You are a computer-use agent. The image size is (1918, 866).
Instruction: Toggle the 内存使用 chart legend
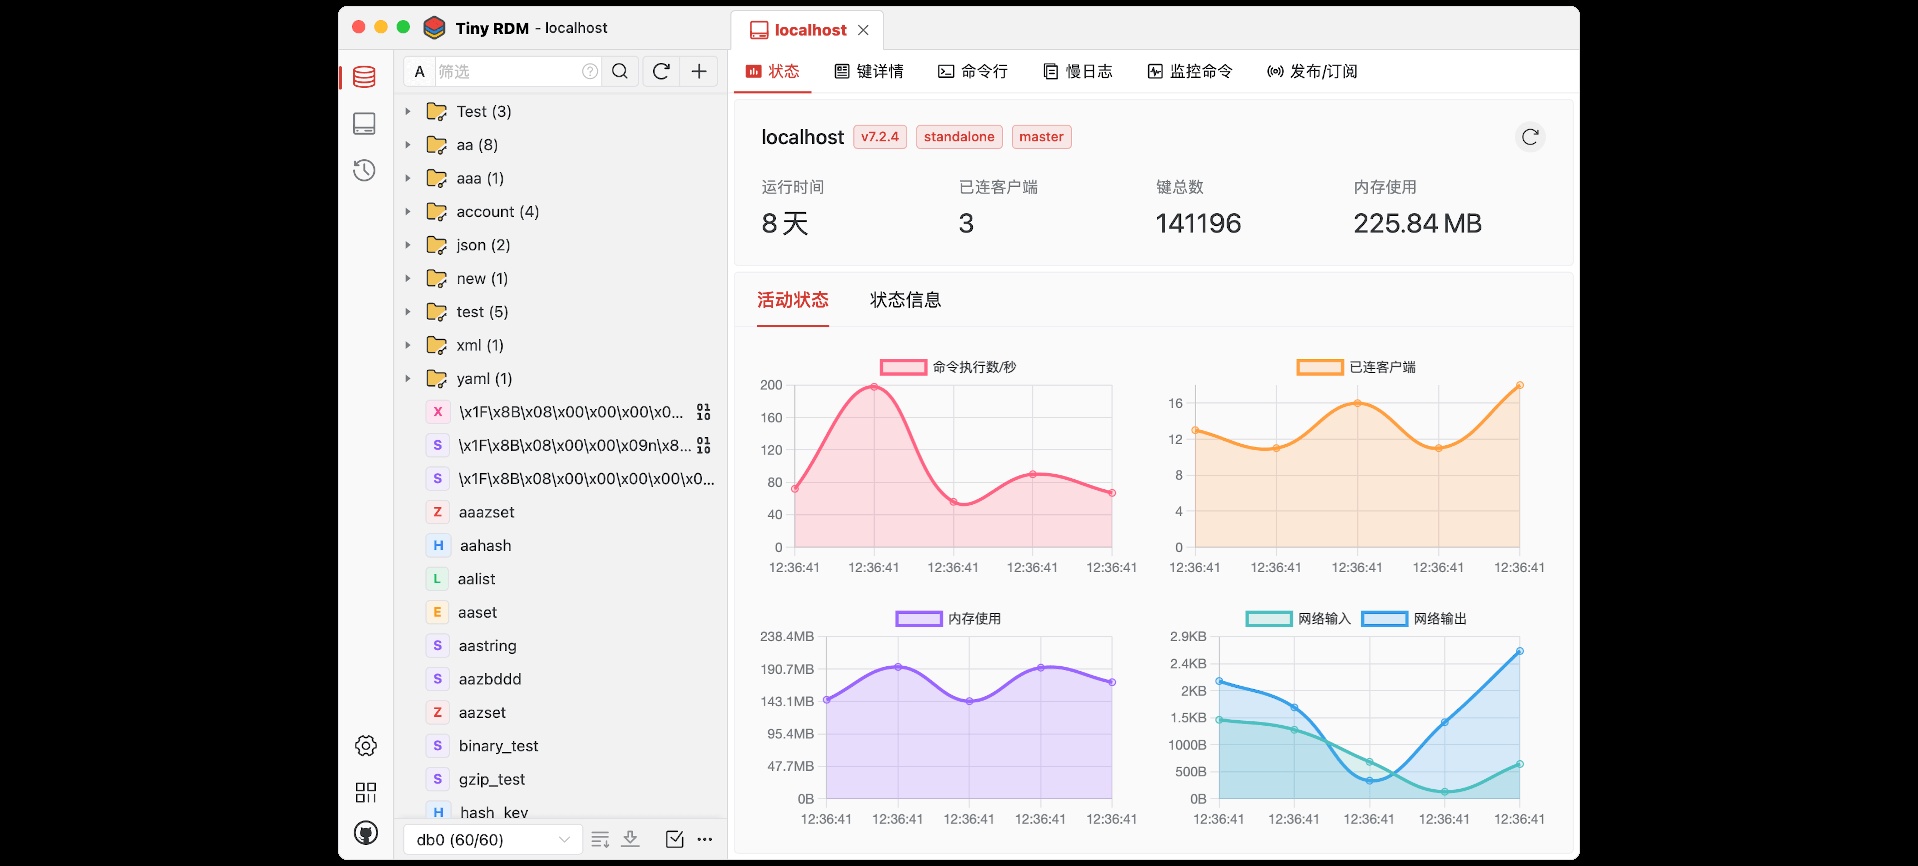[x=948, y=619]
